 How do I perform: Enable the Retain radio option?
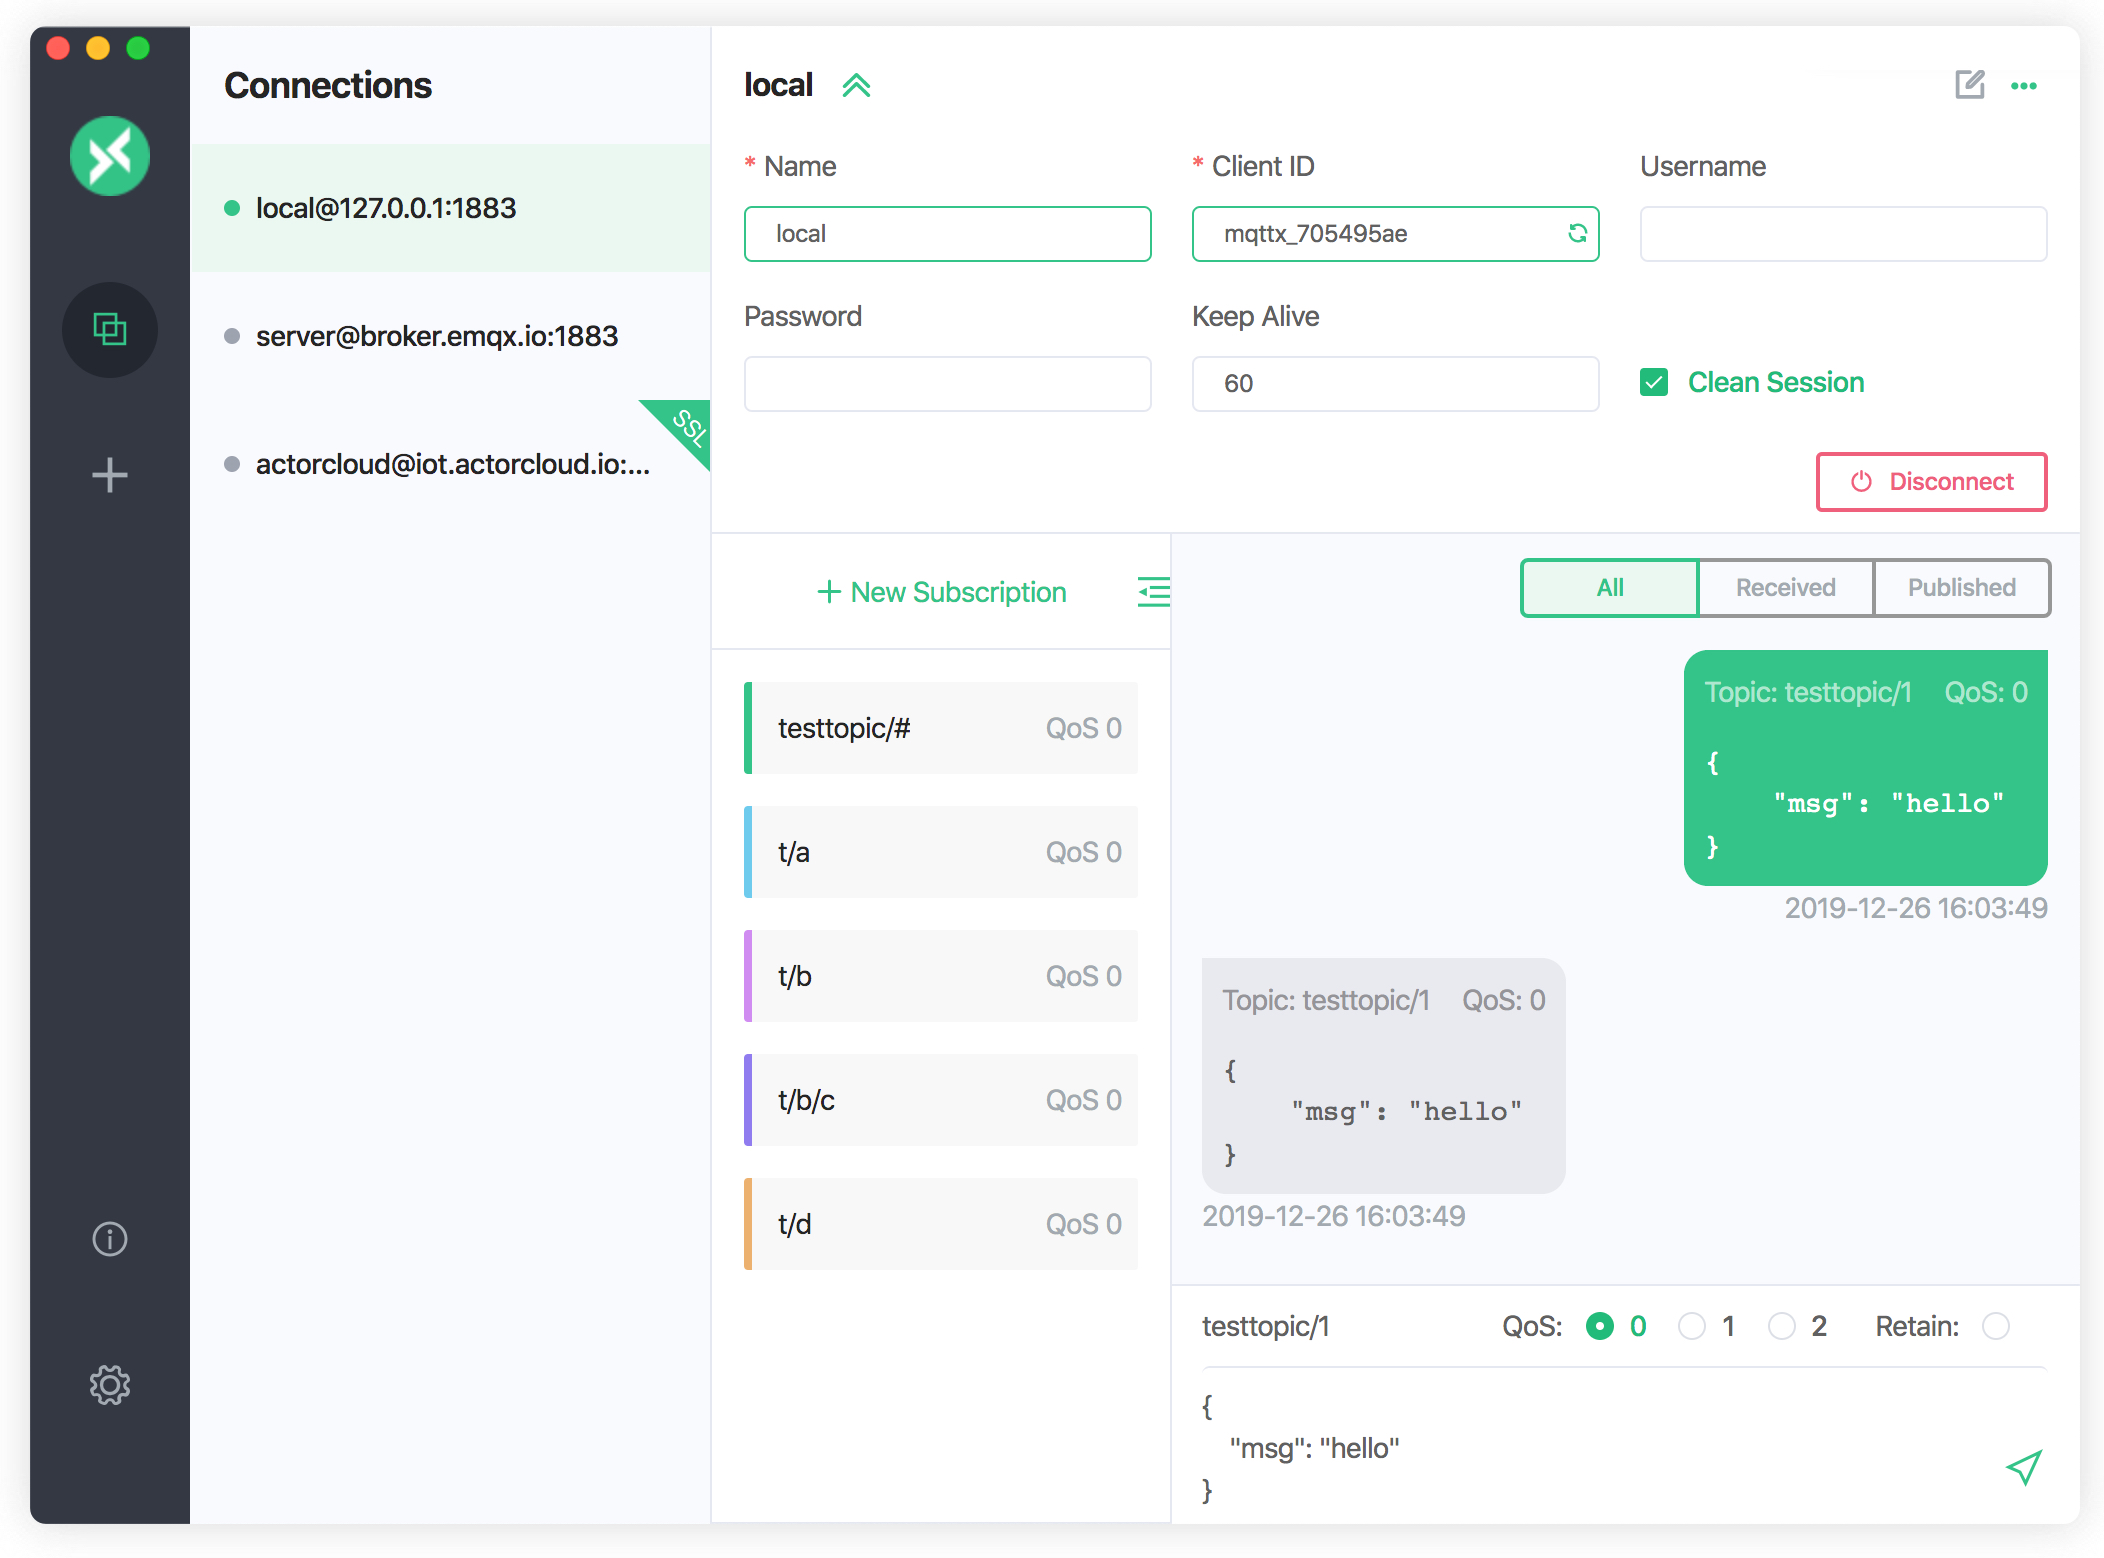coord(1996,1326)
